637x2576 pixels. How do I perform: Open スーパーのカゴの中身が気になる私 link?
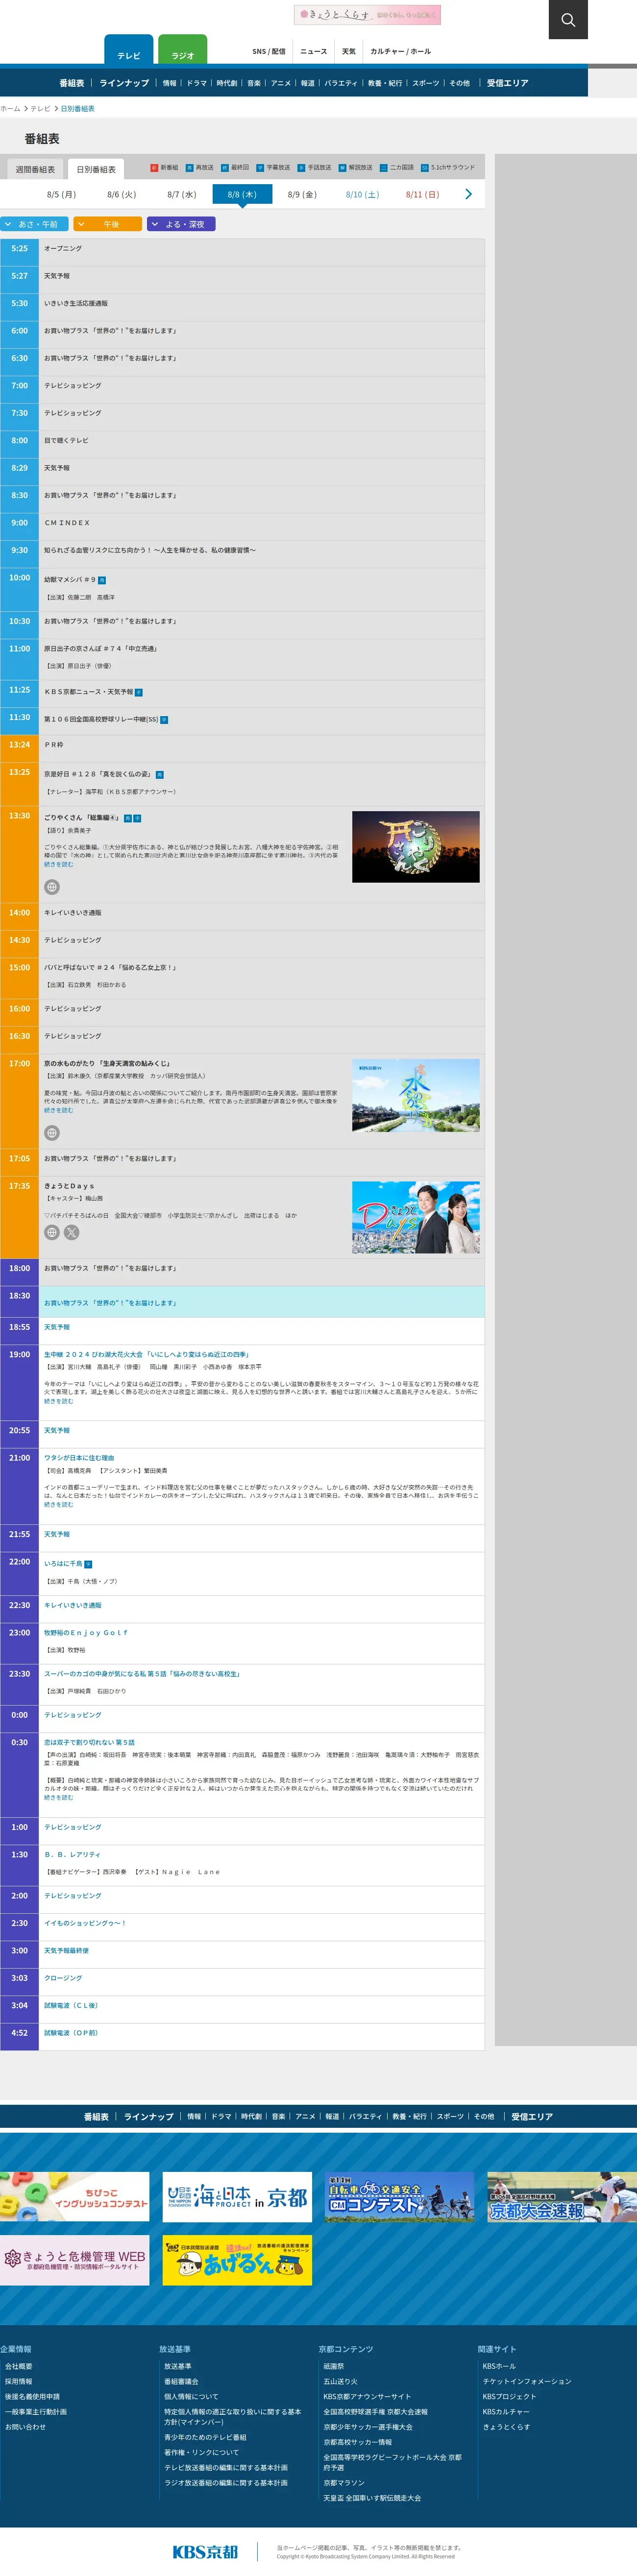point(142,1674)
